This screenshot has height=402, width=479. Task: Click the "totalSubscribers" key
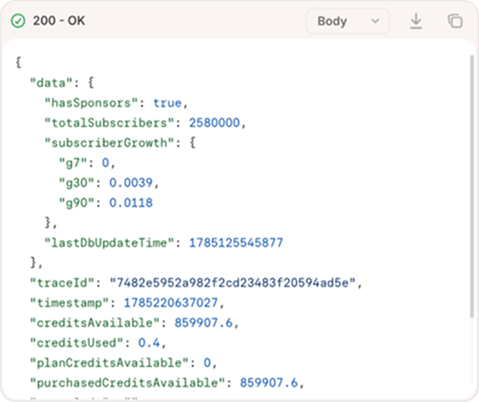coord(109,123)
